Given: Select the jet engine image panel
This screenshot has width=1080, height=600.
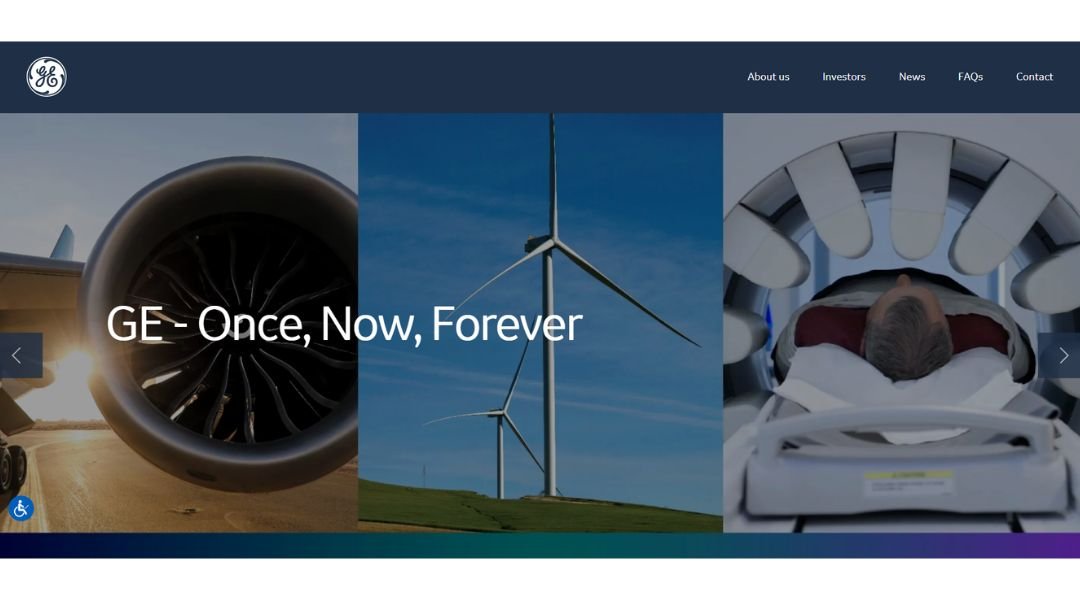Looking at the screenshot, I should (179, 322).
